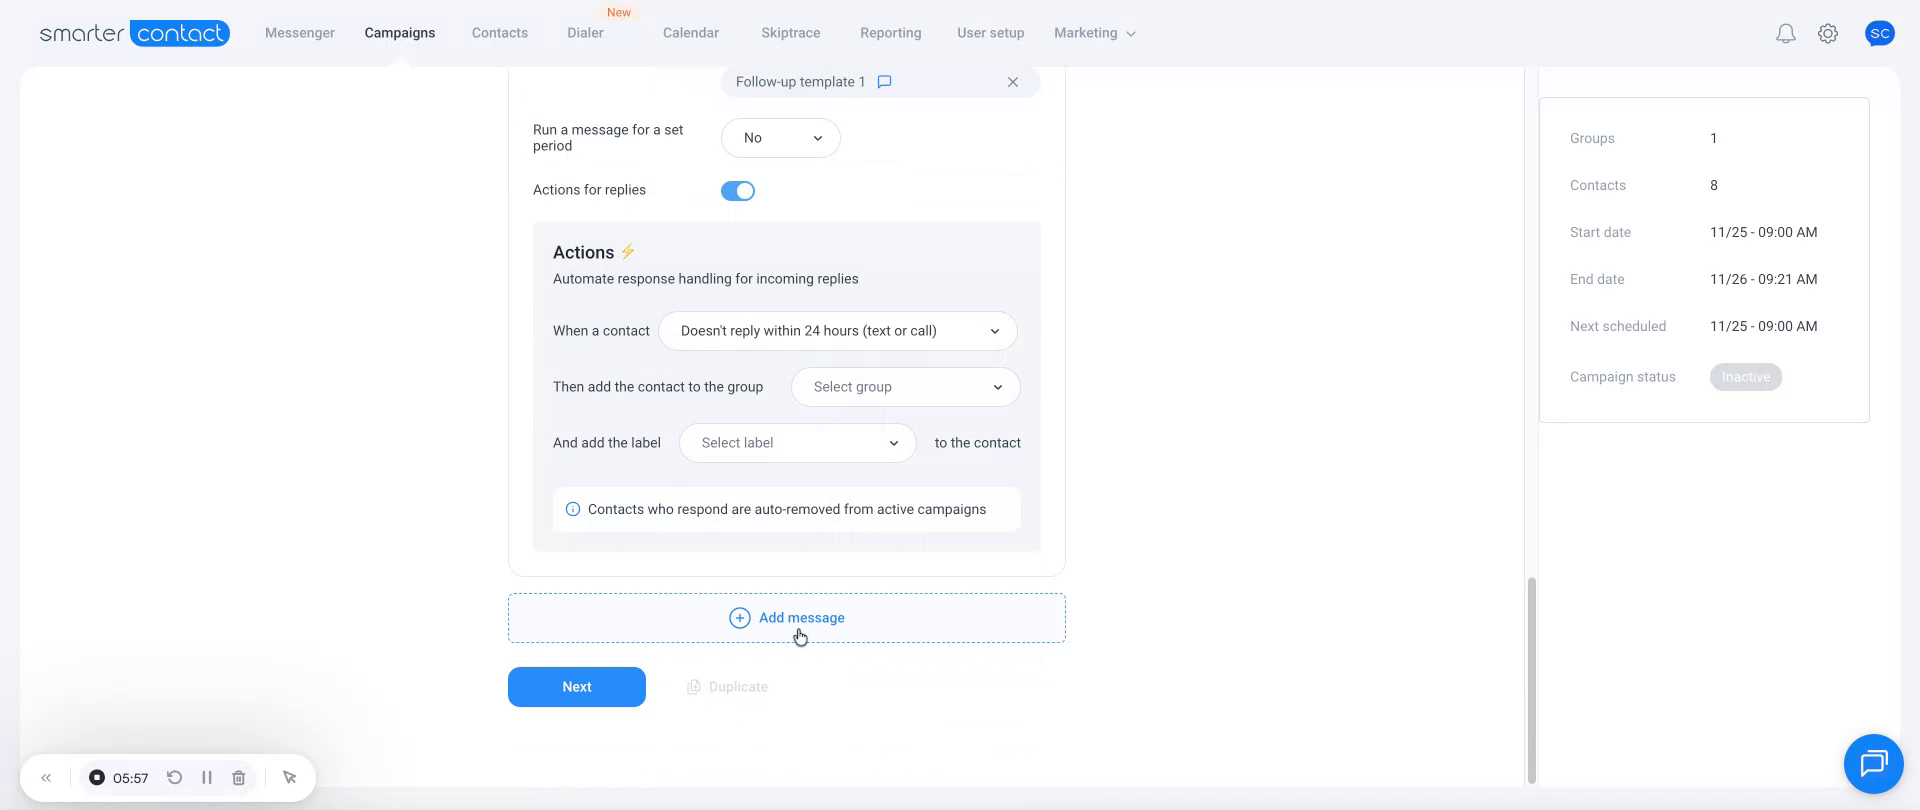The image size is (1920, 810).
Task: Go to the Contacts tab
Action: (x=500, y=33)
